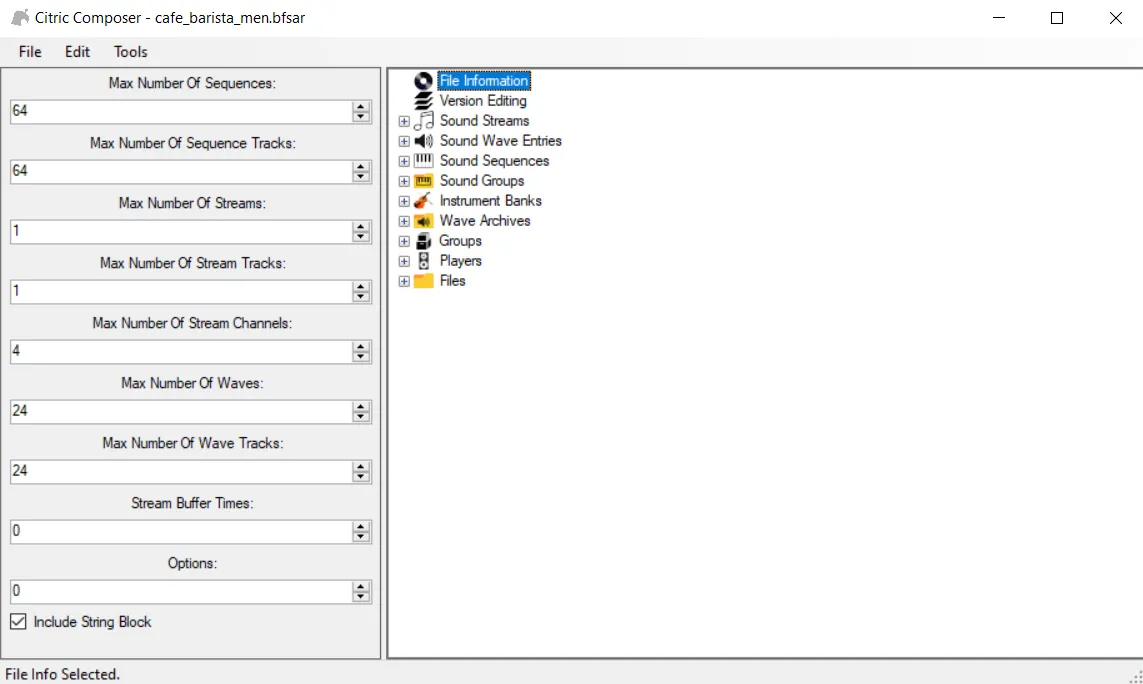Open the Tools menu
Image resolution: width=1143 pixels, height=684 pixels.
[130, 52]
